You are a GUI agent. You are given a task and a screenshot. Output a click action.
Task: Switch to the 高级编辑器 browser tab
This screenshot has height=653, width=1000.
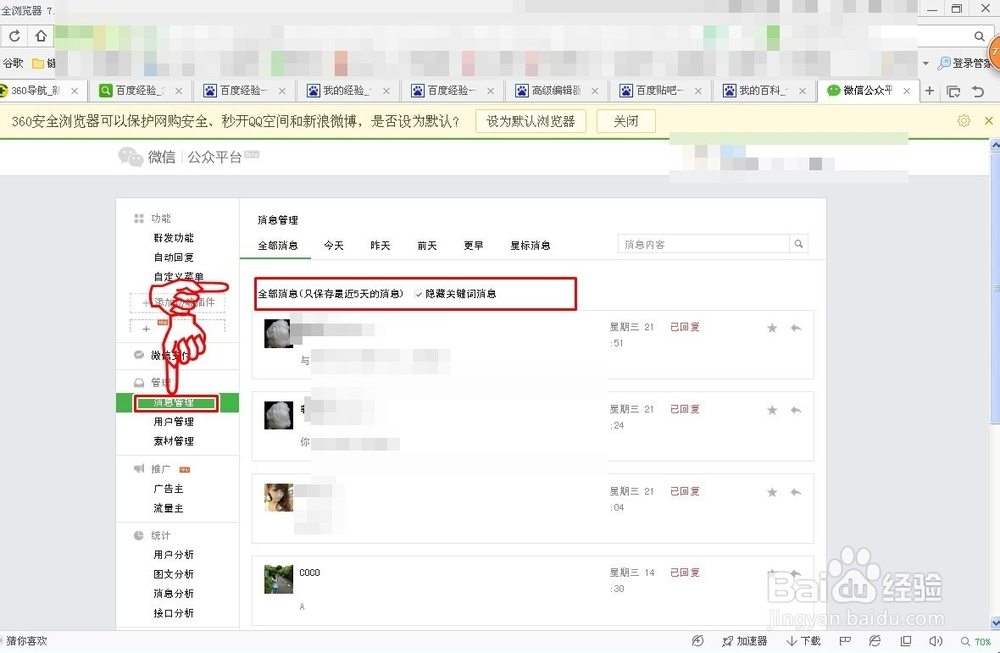(x=555, y=91)
